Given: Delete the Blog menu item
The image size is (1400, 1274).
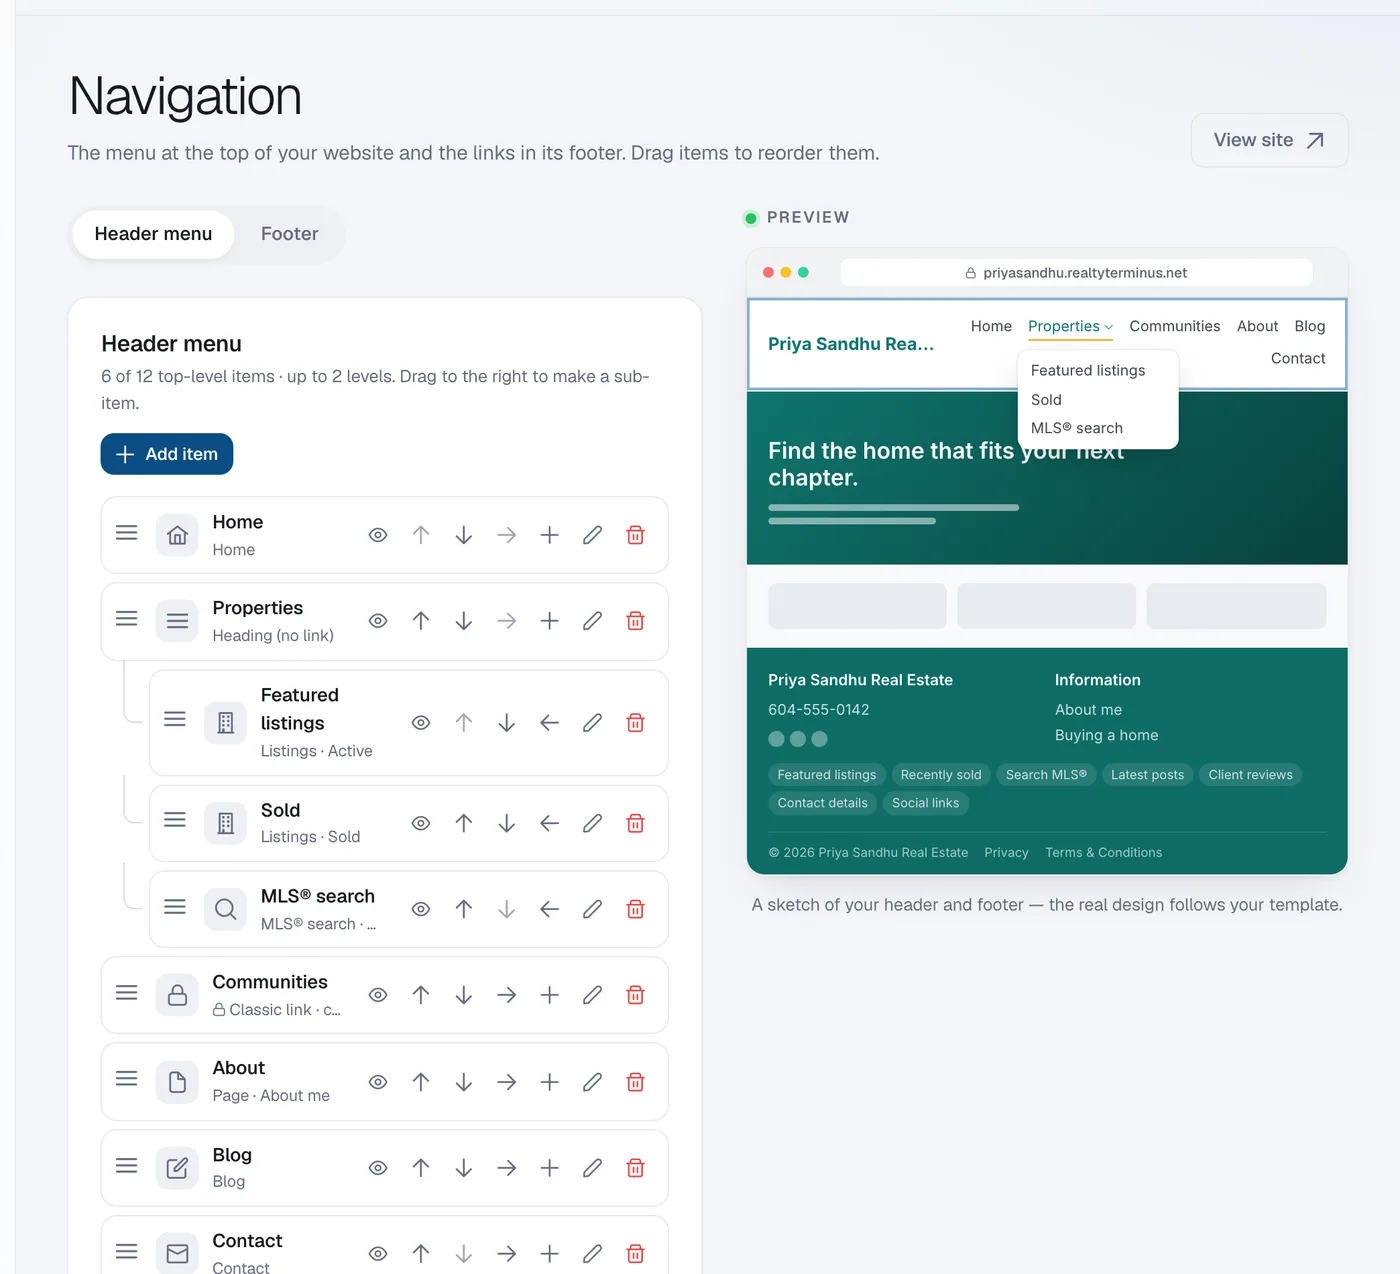Looking at the screenshot, I should [635, 1168].
